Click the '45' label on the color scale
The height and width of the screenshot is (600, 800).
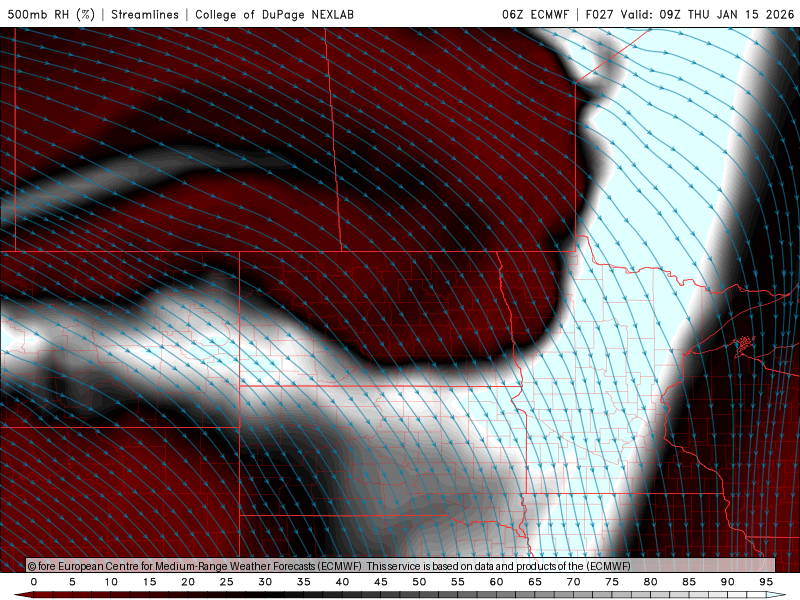(381, 582)
